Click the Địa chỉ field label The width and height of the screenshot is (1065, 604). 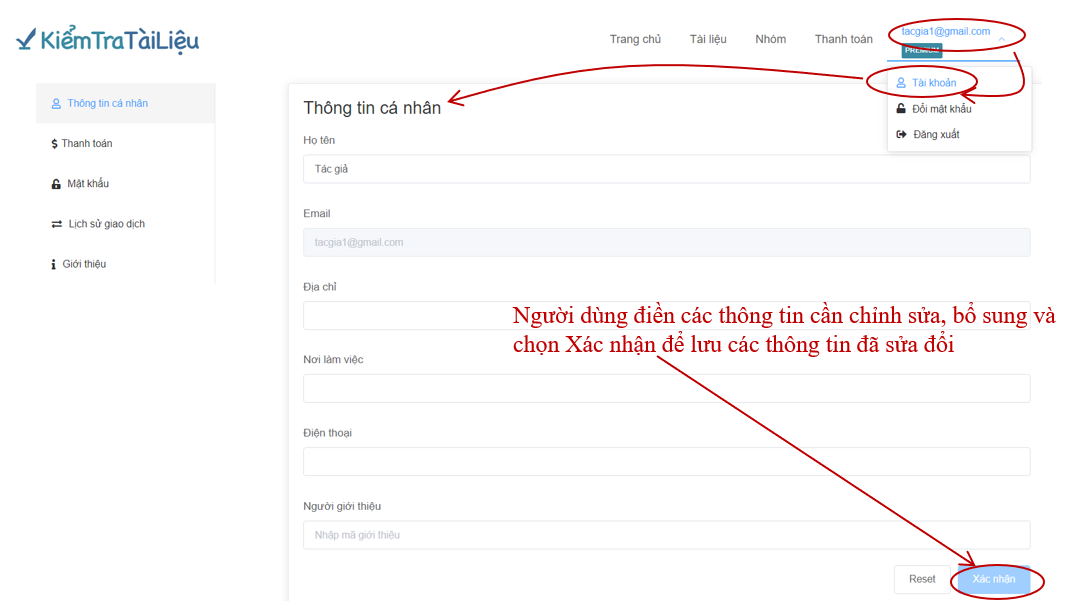coord(319,287)
